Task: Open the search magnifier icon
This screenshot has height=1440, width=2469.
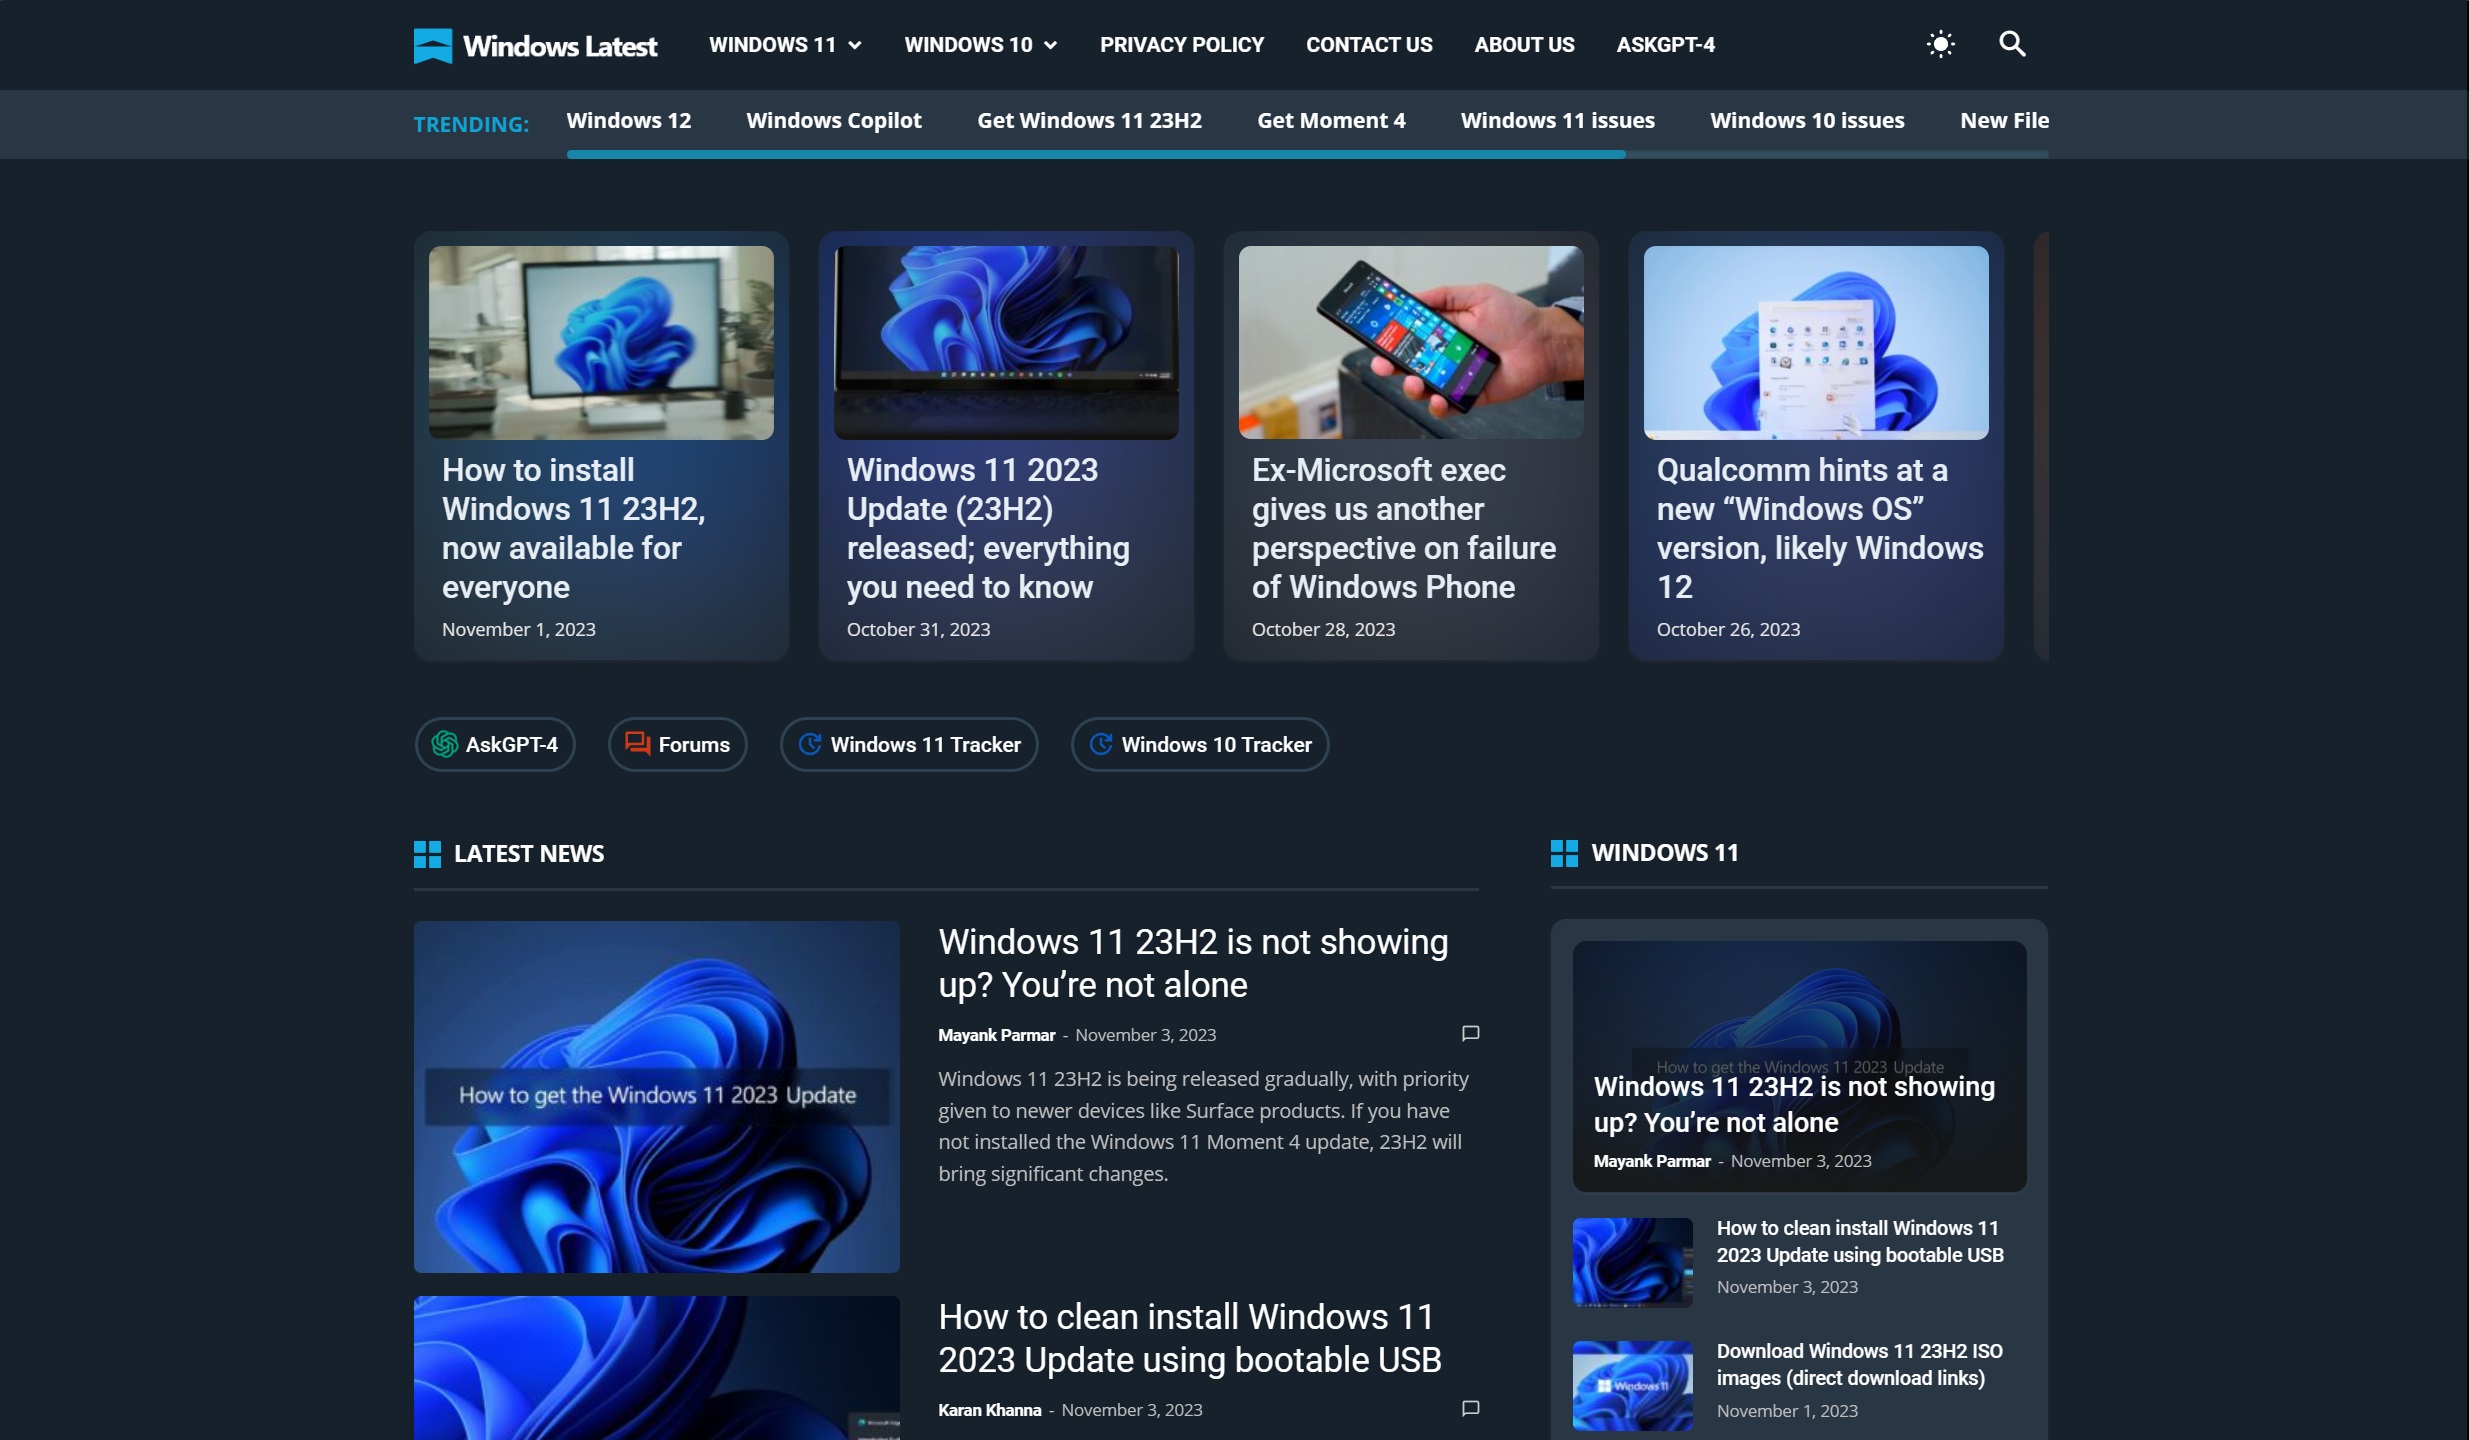Action: click(x=2012, y=44)
